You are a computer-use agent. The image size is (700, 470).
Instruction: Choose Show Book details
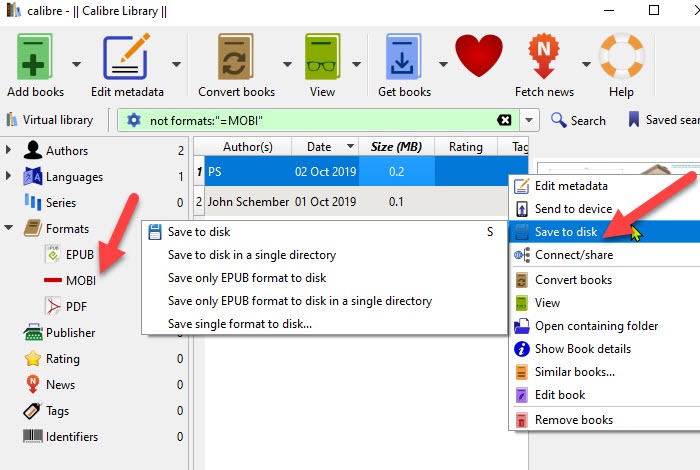(604, 349)
